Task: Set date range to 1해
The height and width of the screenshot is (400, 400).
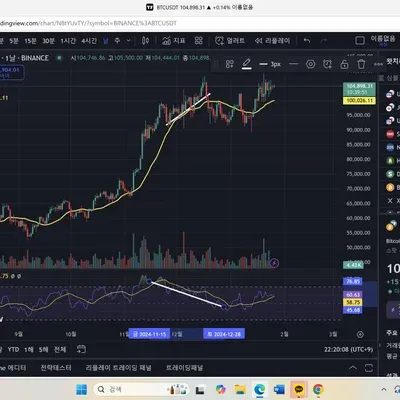Action: 29,349
